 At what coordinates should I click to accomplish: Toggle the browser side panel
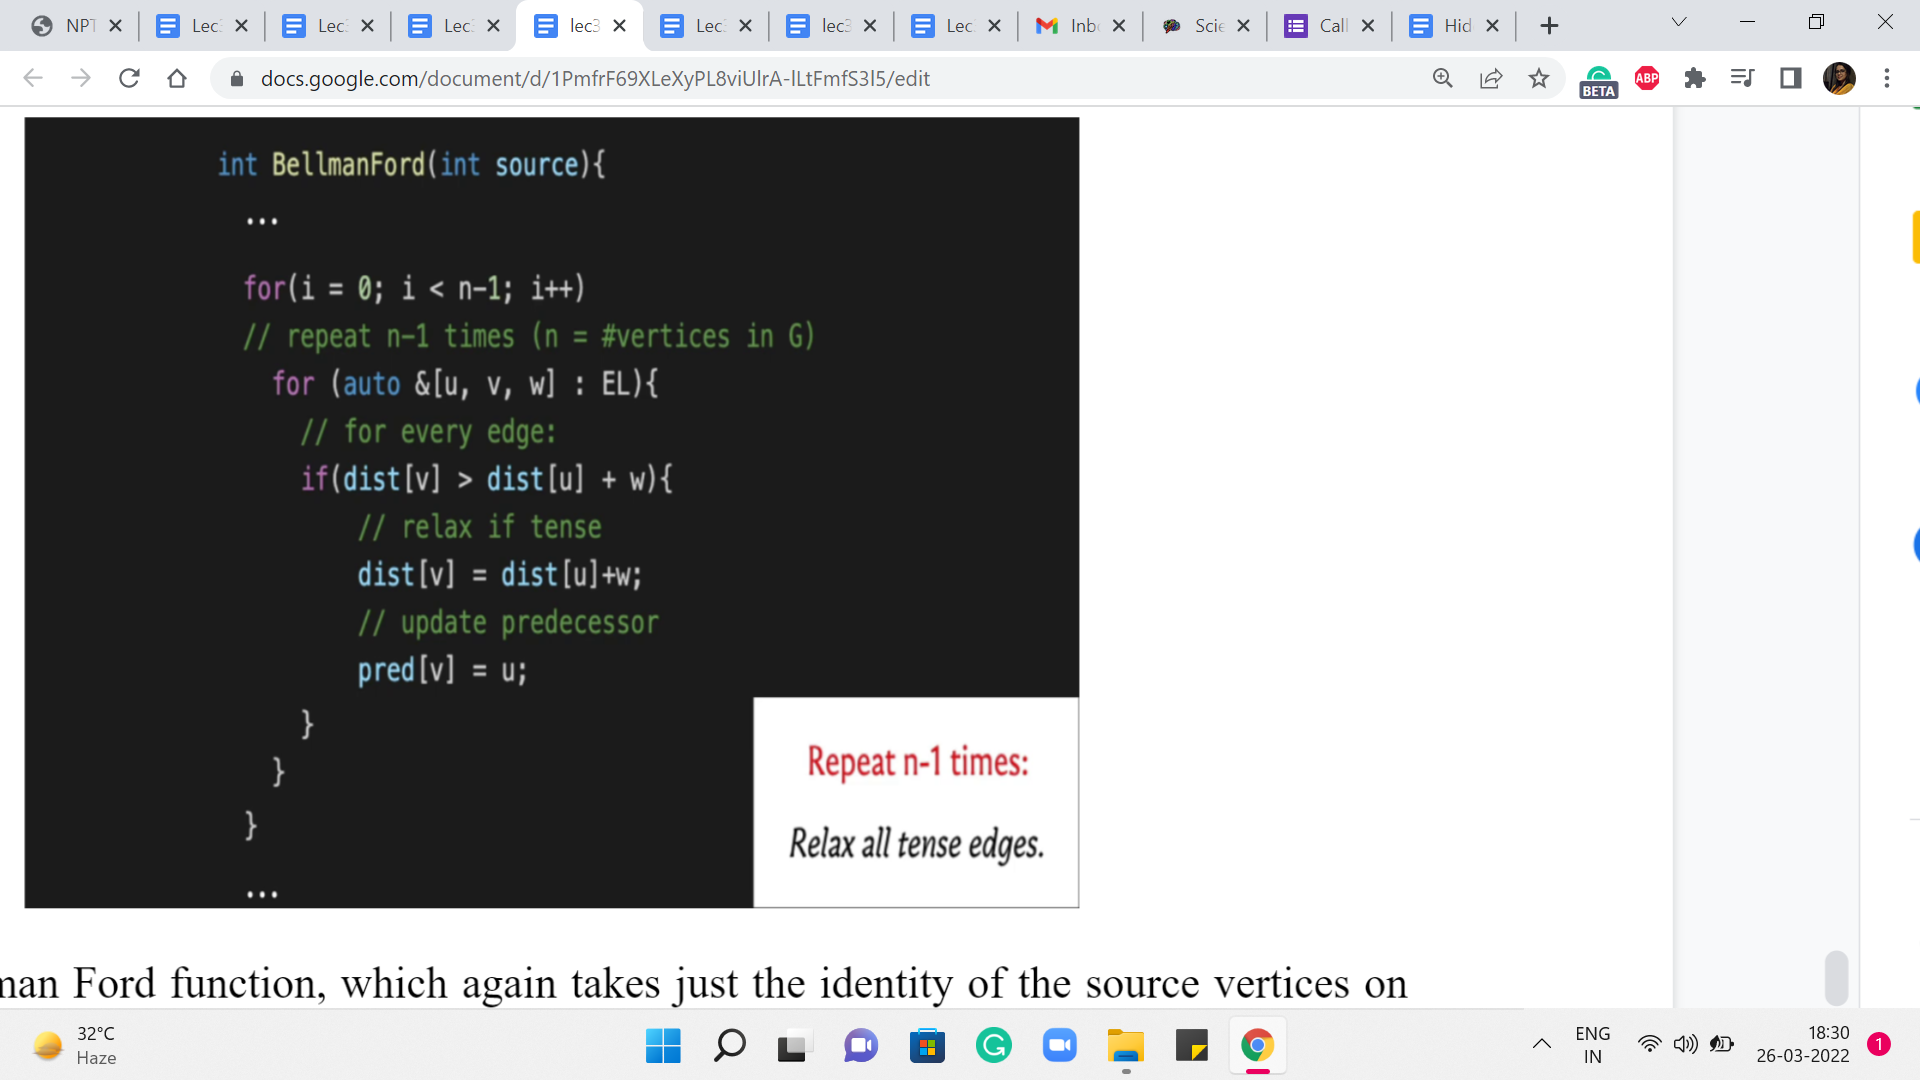click(1790, 78)
